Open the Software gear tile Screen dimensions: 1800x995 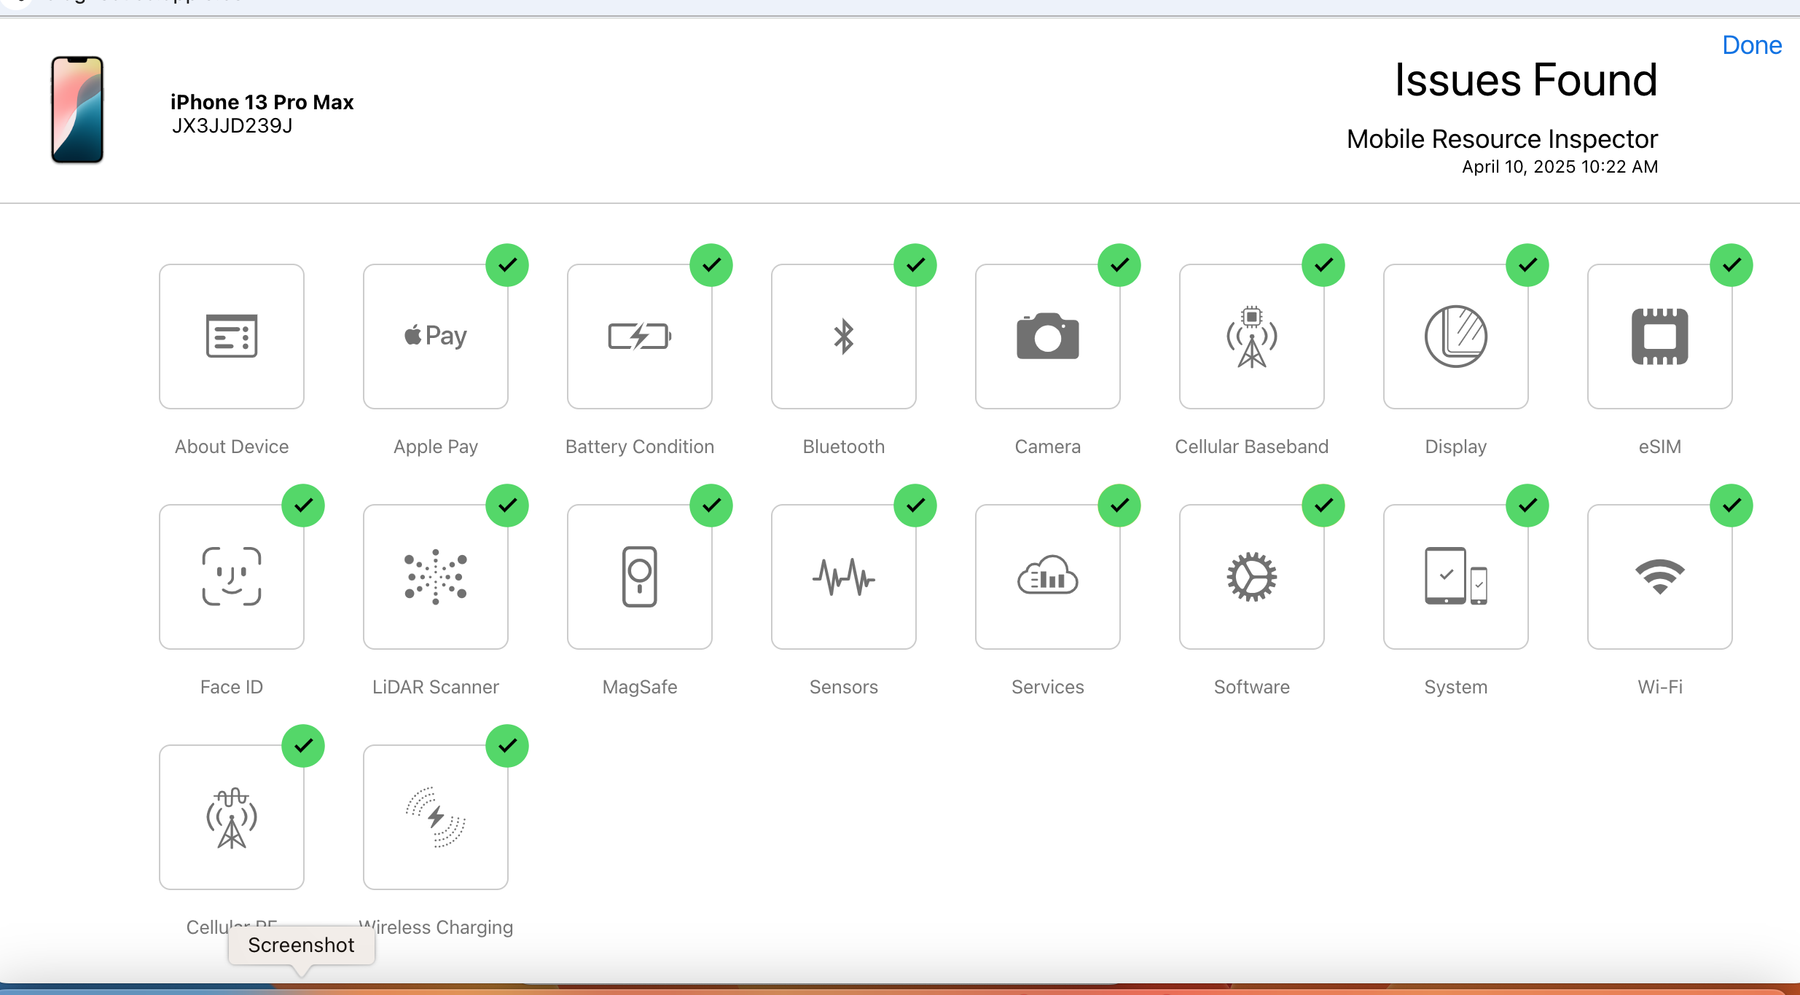(x=1251, y=577)
